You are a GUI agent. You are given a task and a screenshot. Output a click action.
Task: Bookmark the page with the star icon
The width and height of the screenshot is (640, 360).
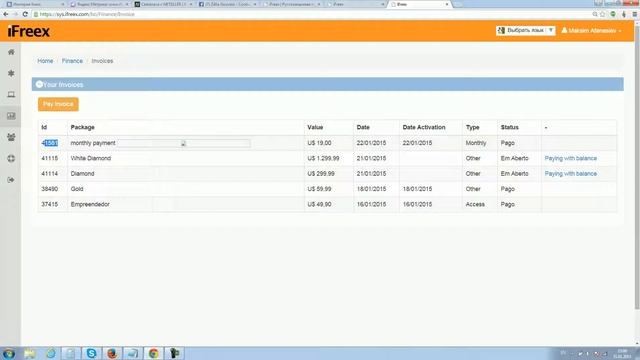click(602, 14)
